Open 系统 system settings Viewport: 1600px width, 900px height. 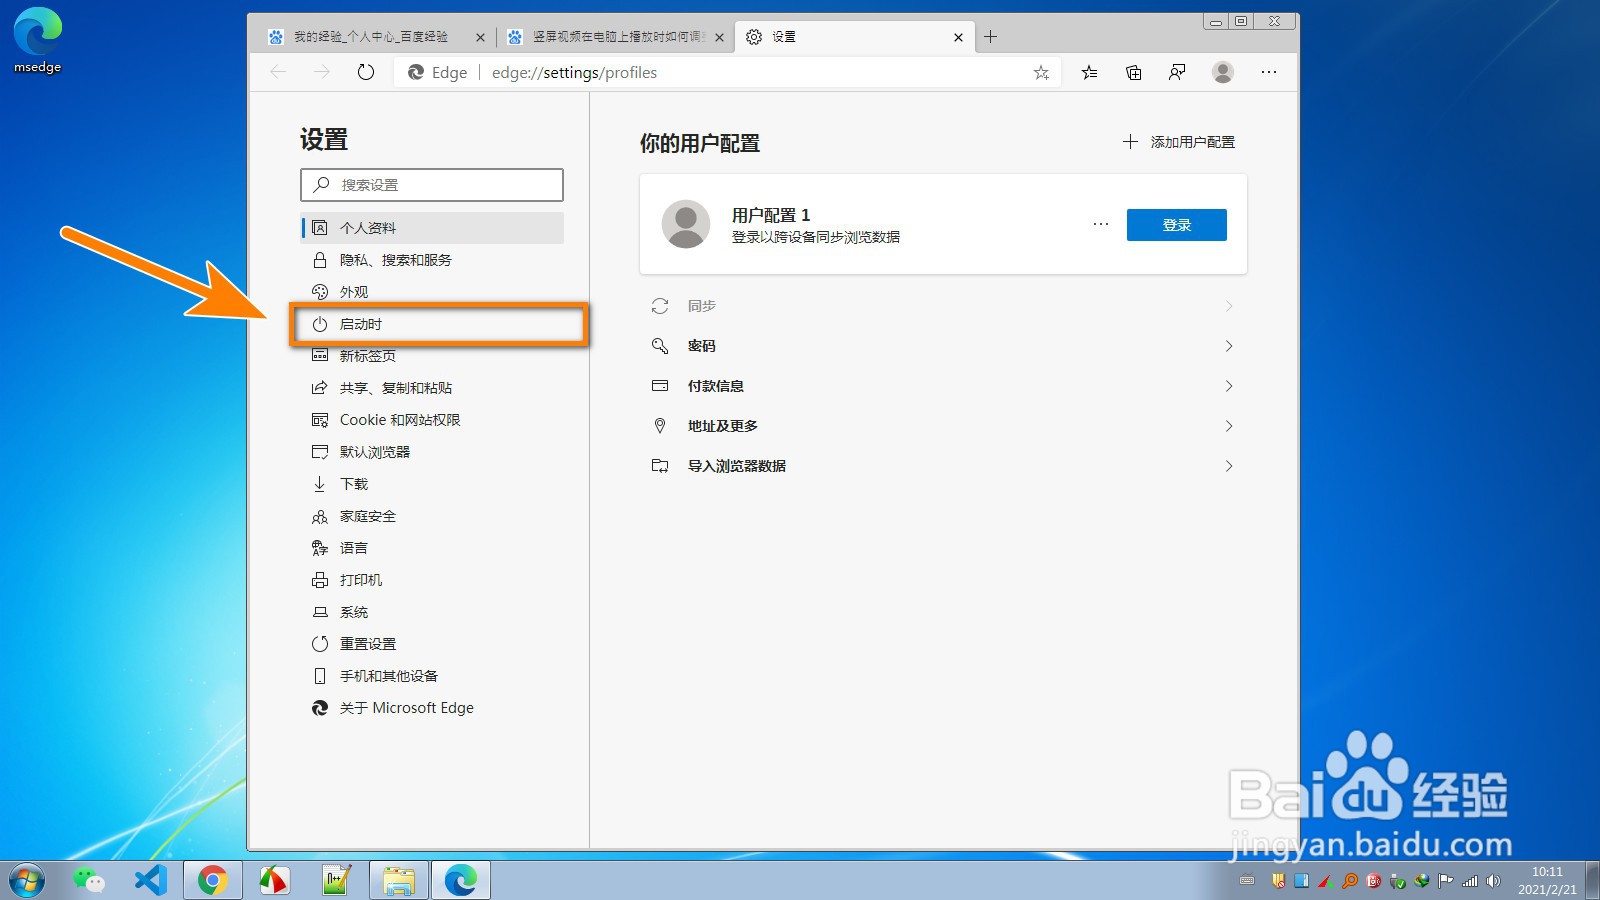coord(432,612)
